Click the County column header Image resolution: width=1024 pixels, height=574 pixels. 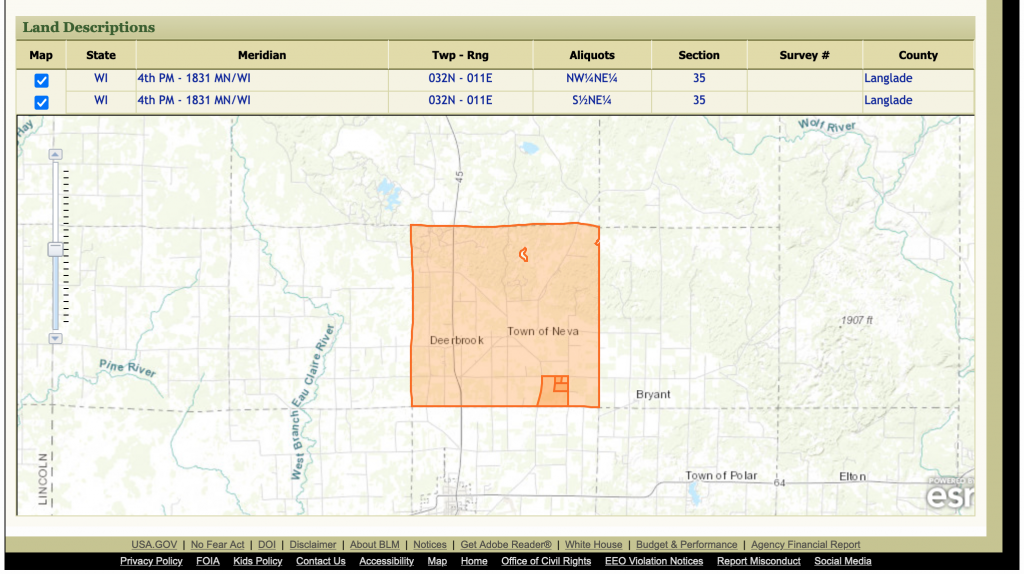point(918,55)
